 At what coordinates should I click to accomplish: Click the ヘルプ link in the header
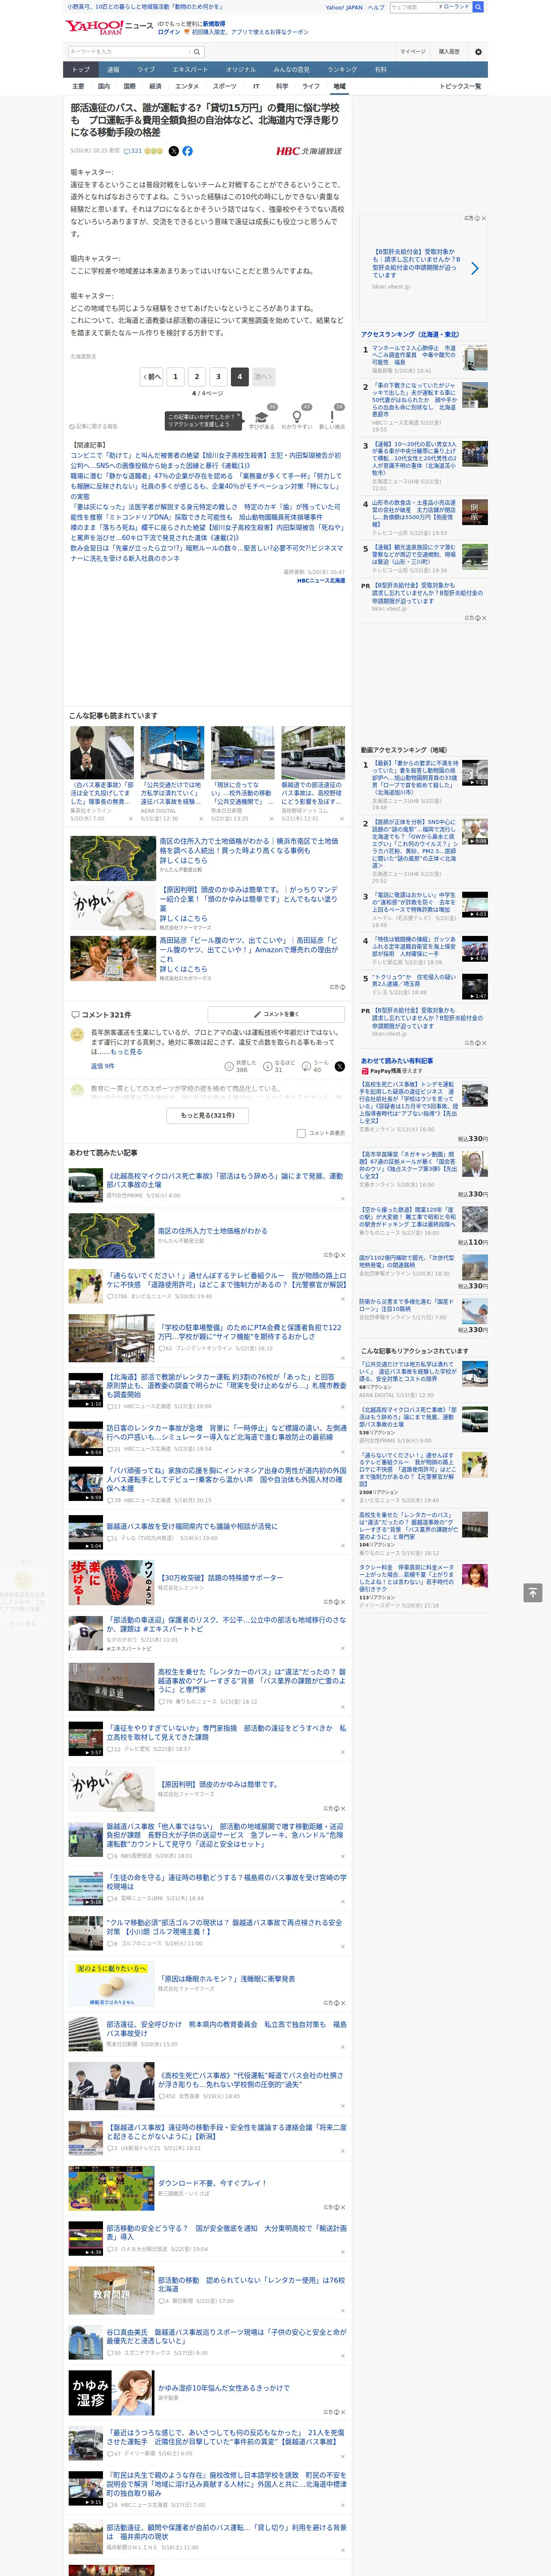coord(375,7)
